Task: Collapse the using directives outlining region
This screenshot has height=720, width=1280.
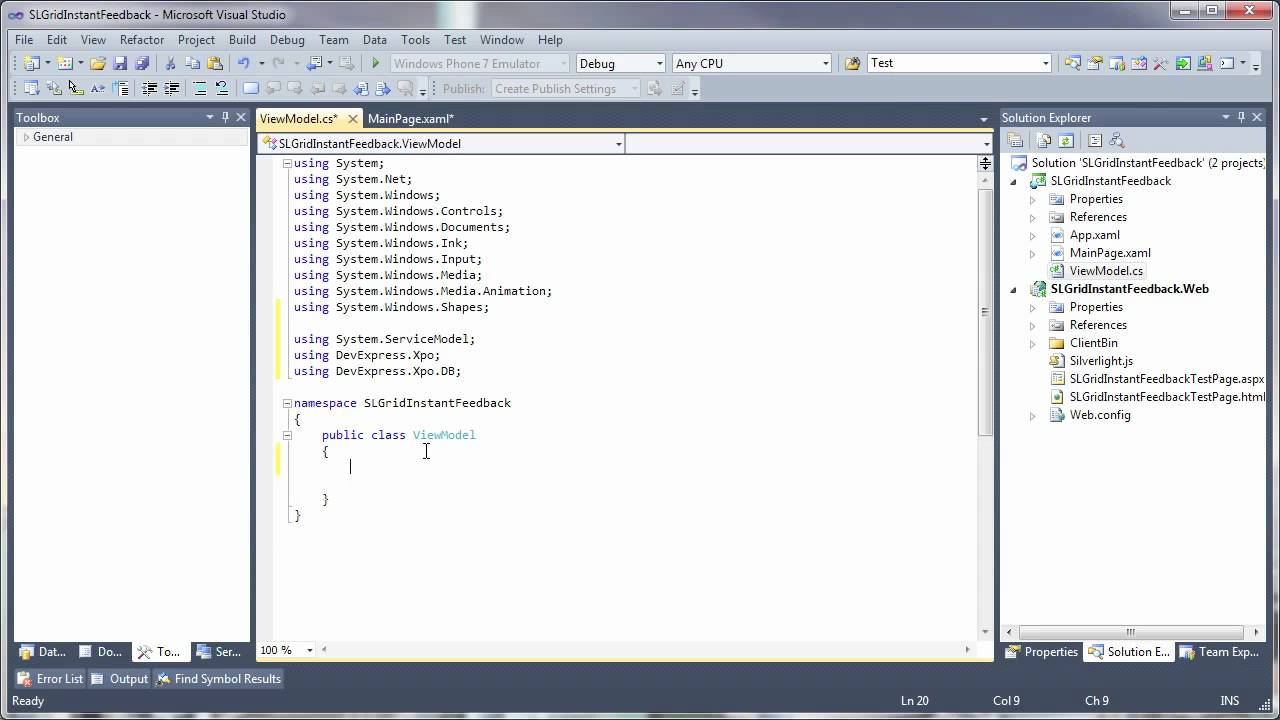Action: (287, 163)
